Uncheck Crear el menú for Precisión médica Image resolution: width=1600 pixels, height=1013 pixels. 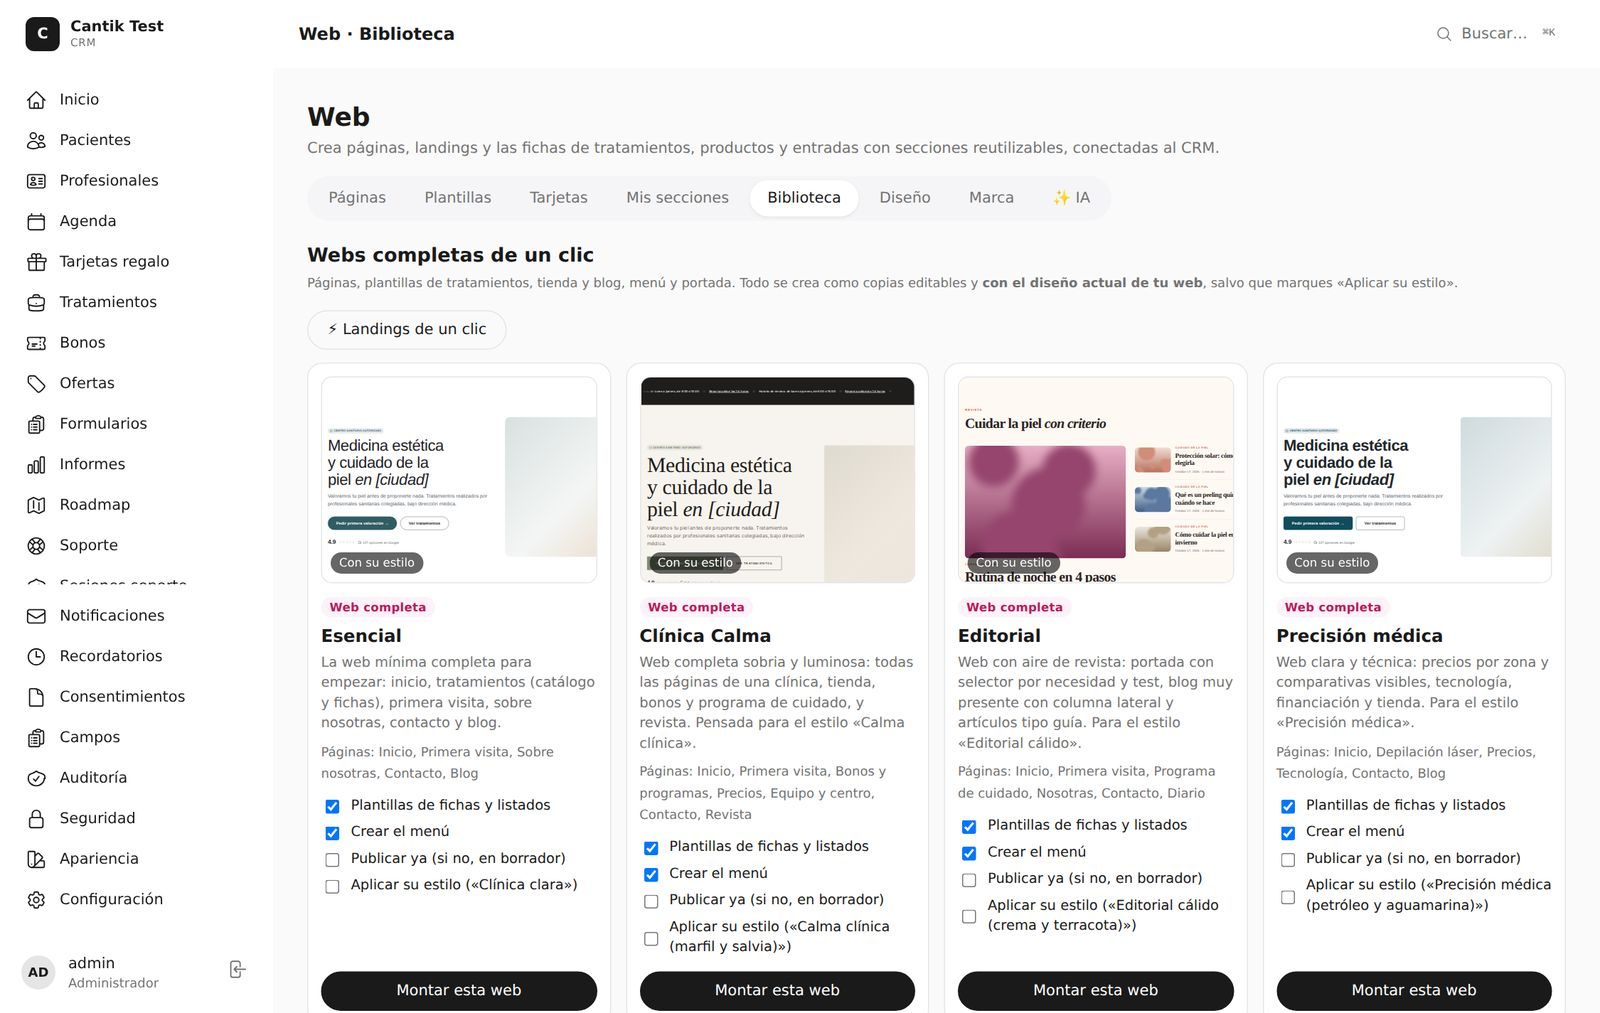point(1288,833)
